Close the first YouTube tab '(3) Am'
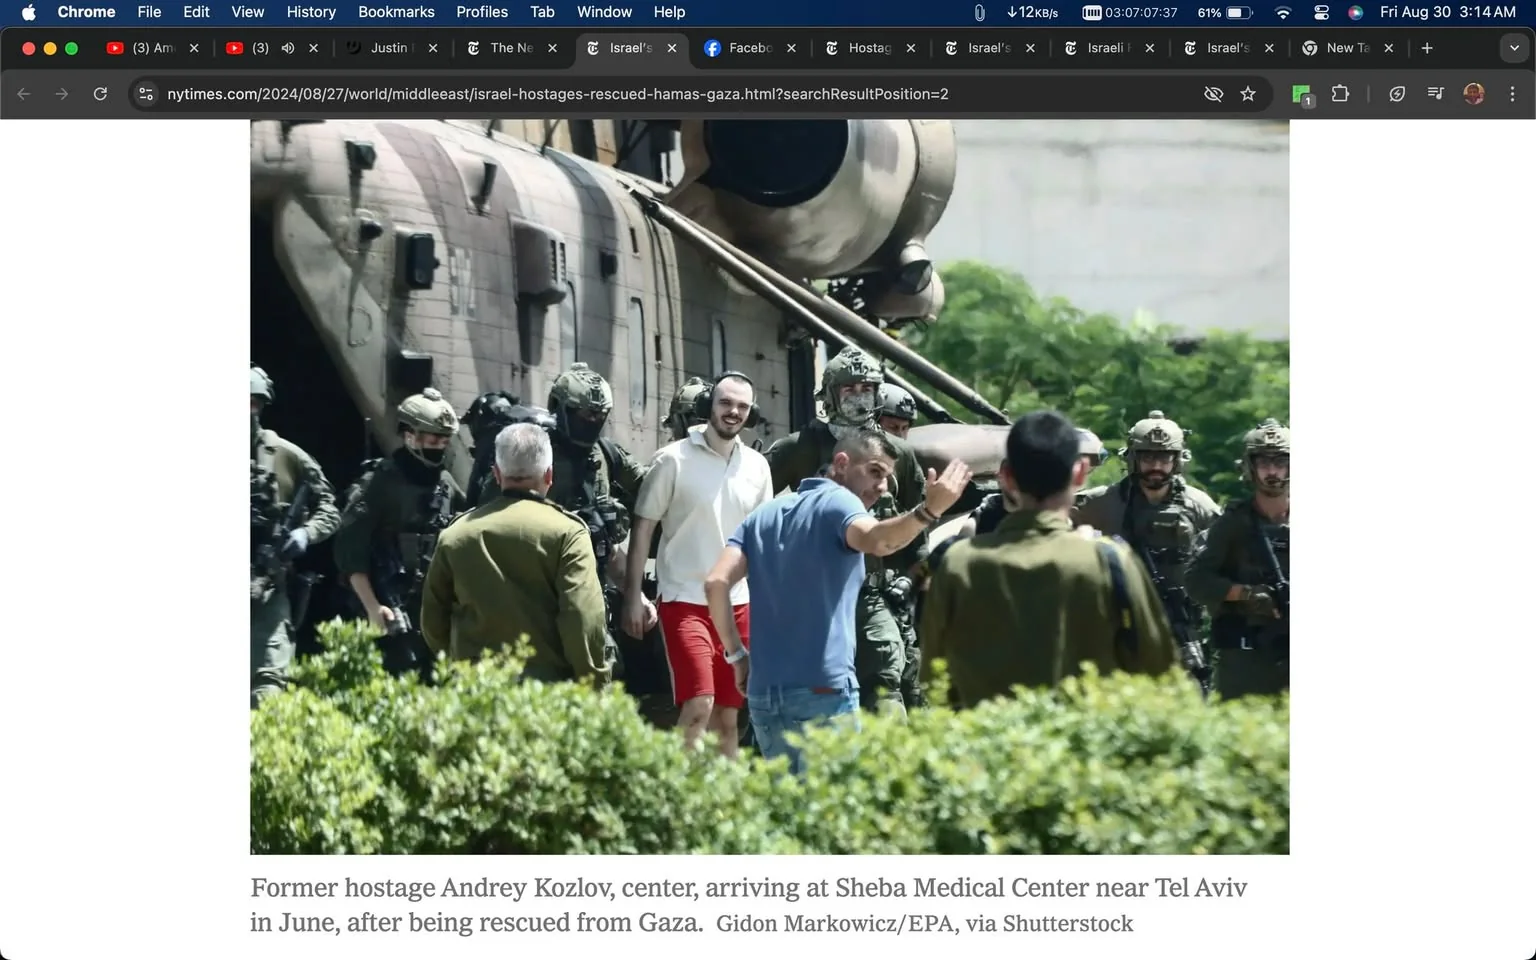This screenshot has height=960, width=1536. coord(194,48)
